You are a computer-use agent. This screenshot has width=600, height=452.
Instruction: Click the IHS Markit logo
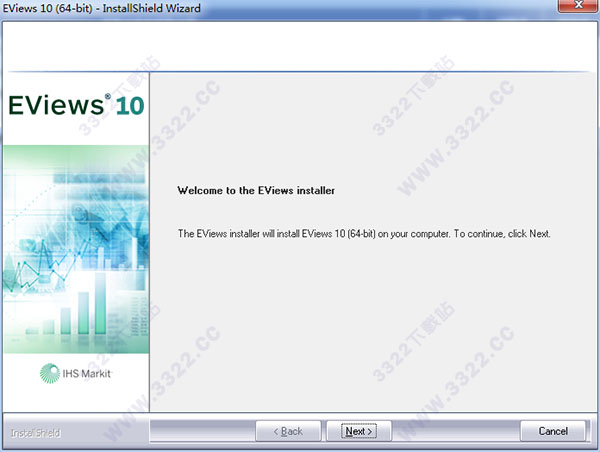point(75,373)
